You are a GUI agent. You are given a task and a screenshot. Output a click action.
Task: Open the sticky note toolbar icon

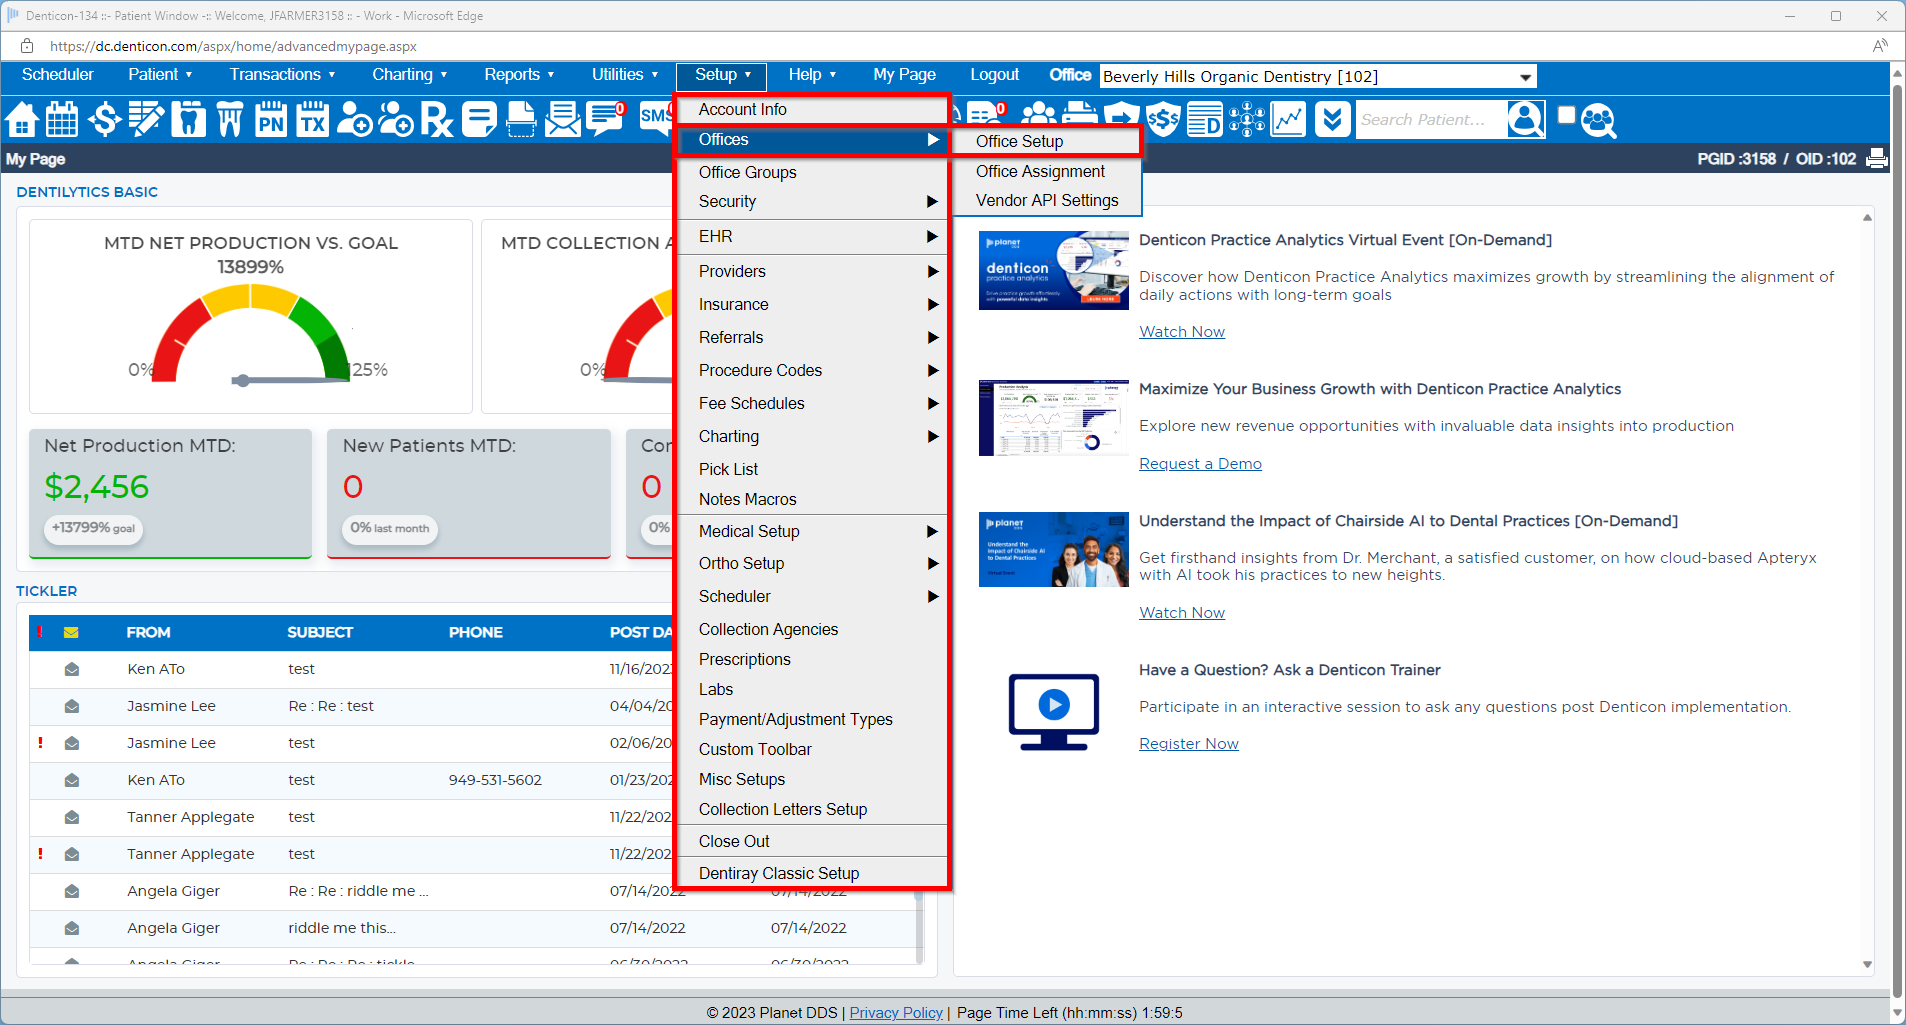tap(479, 120)
